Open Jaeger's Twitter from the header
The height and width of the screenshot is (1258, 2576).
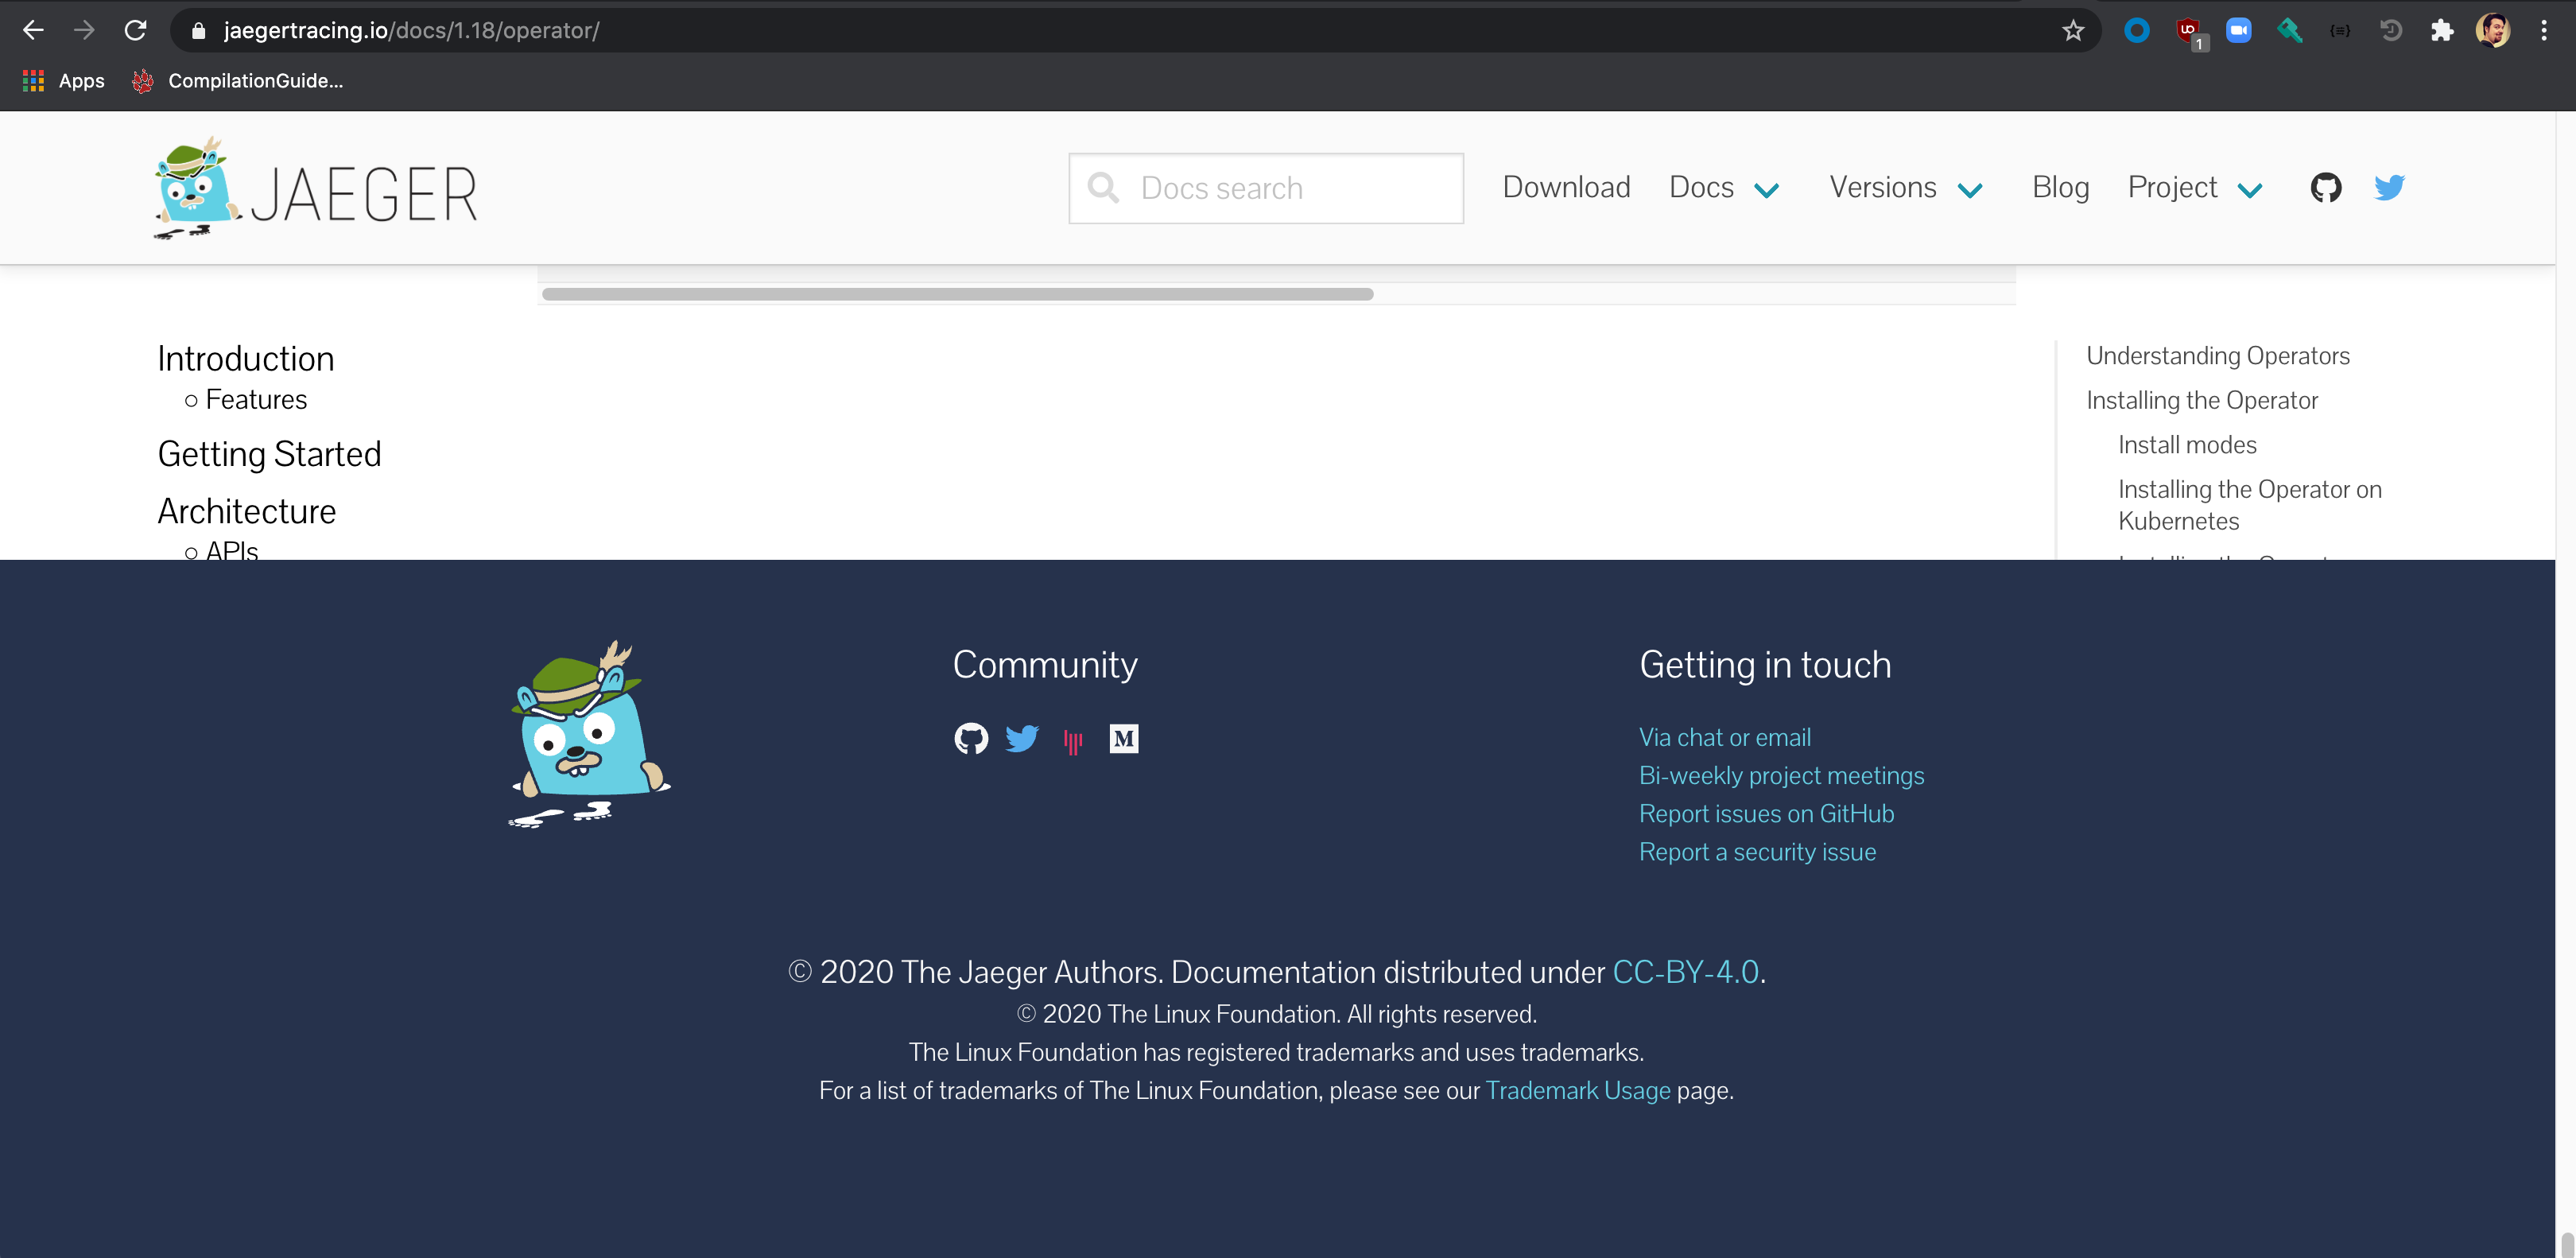[x=2389, y=187]
